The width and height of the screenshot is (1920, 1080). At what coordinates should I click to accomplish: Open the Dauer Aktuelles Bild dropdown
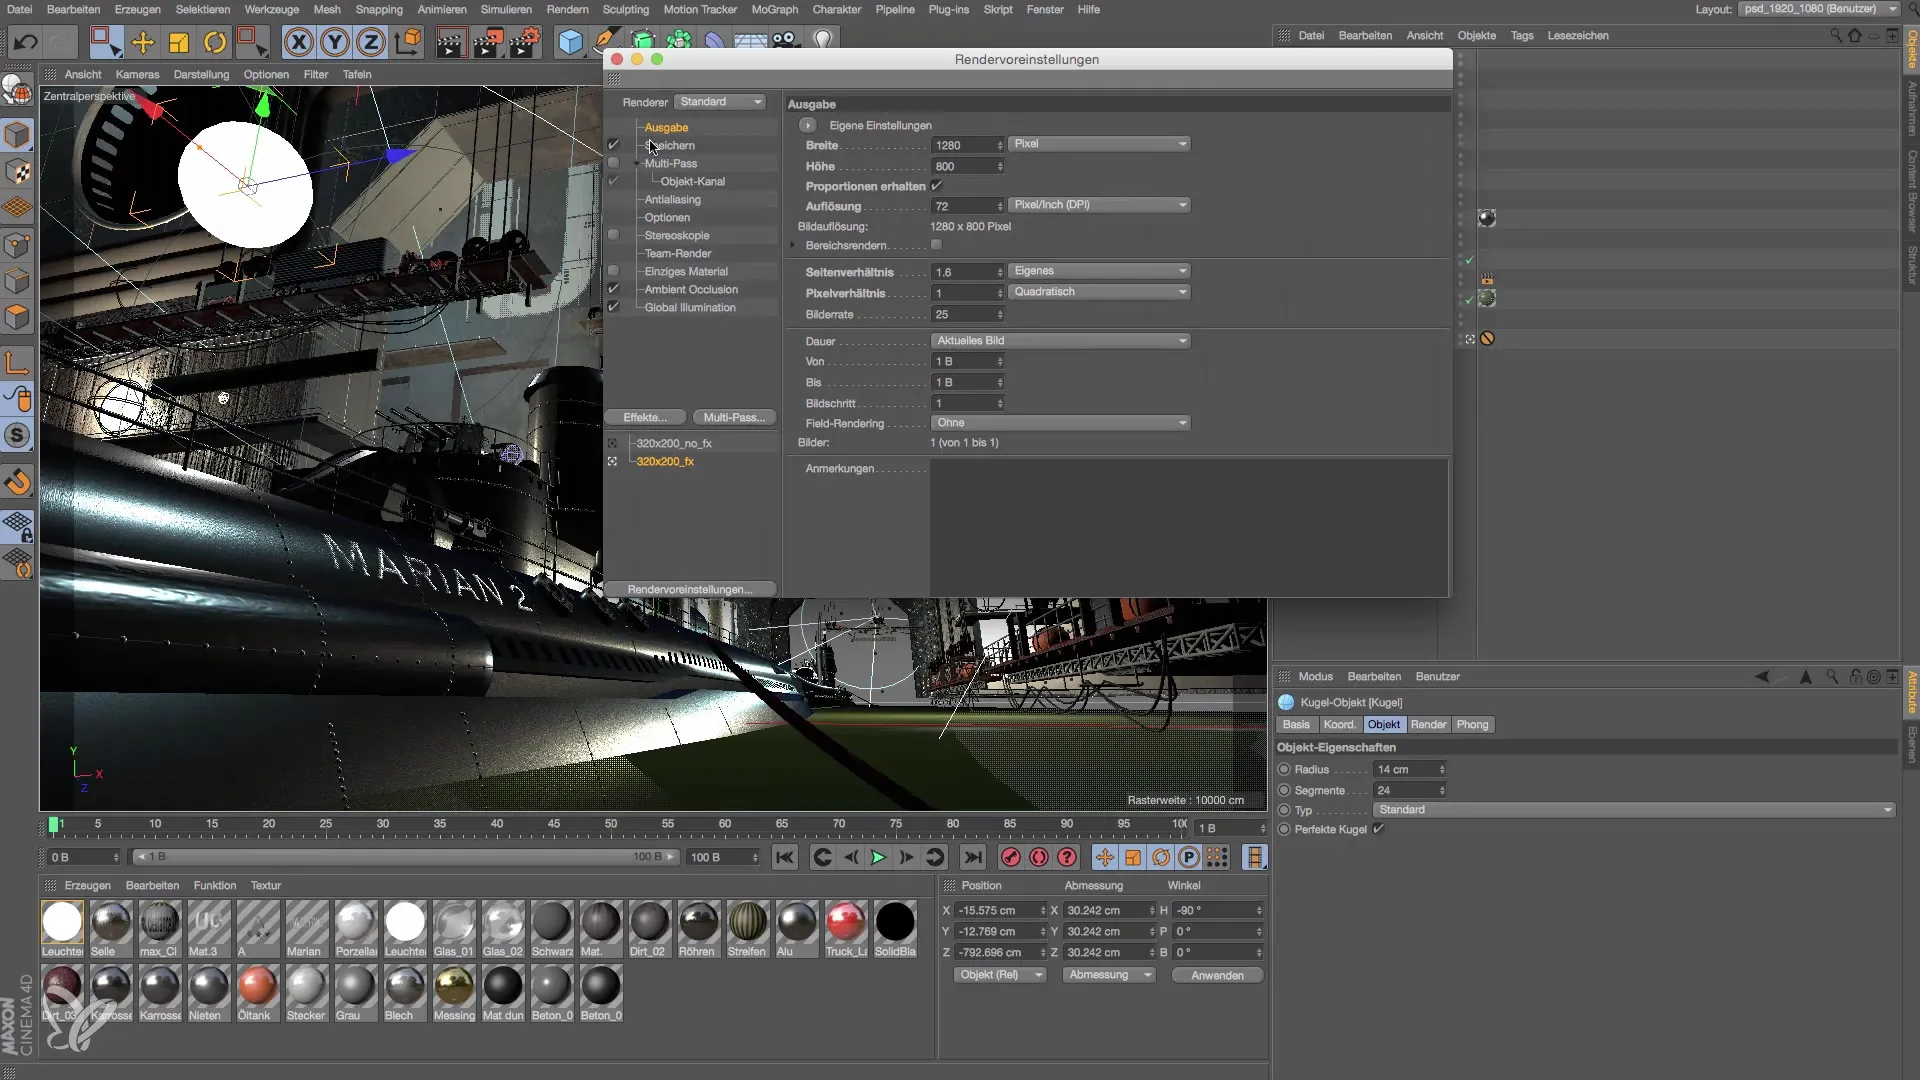1061,341
